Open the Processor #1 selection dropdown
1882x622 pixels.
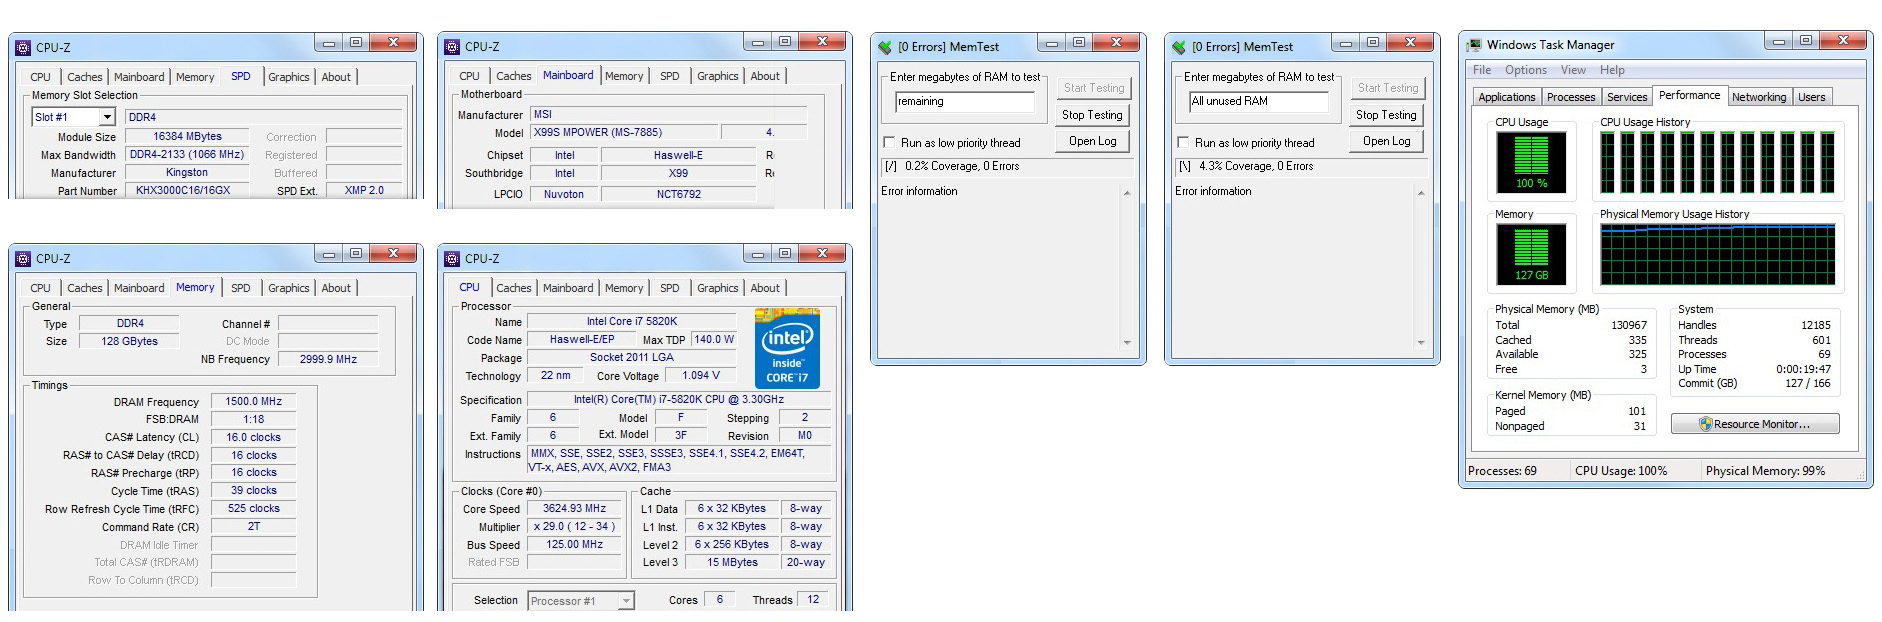pyautogui.click(x=626, y=601)
